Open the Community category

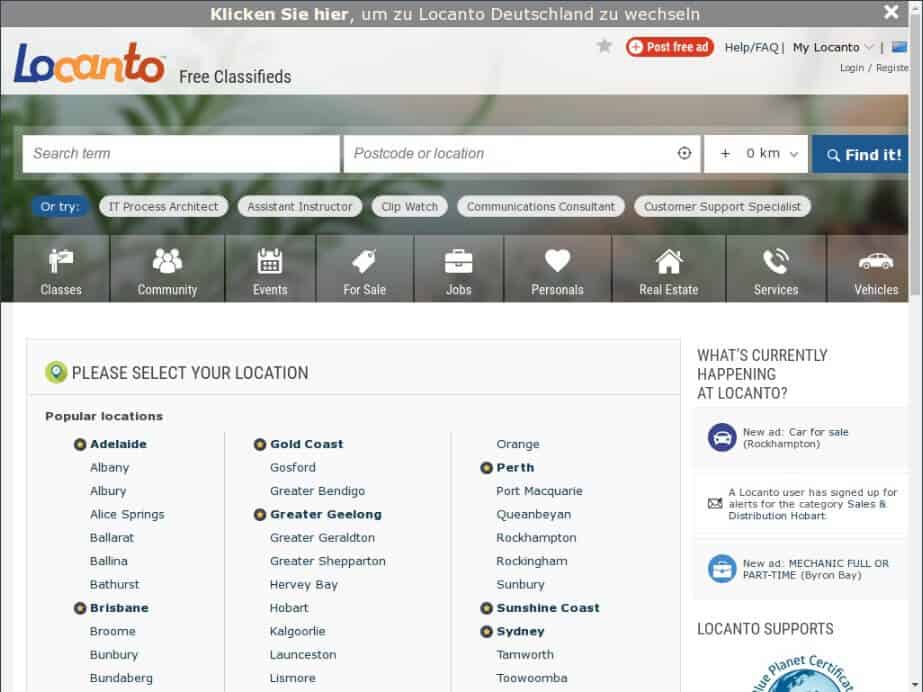click(167, 270)
